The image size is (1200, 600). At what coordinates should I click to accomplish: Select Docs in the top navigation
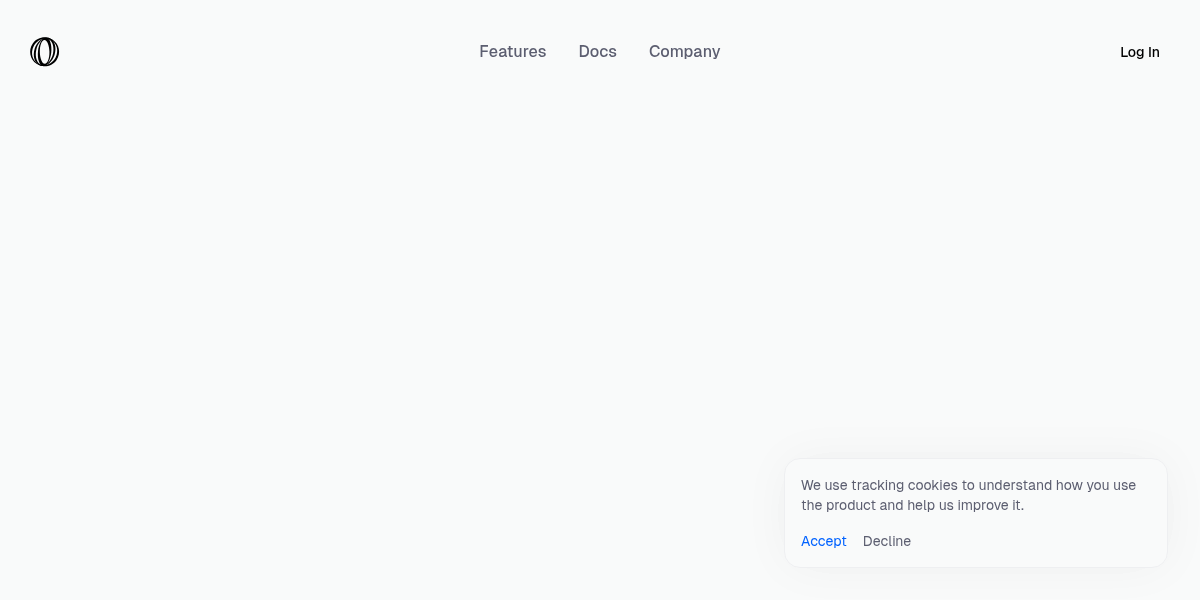tap(597, 52)
